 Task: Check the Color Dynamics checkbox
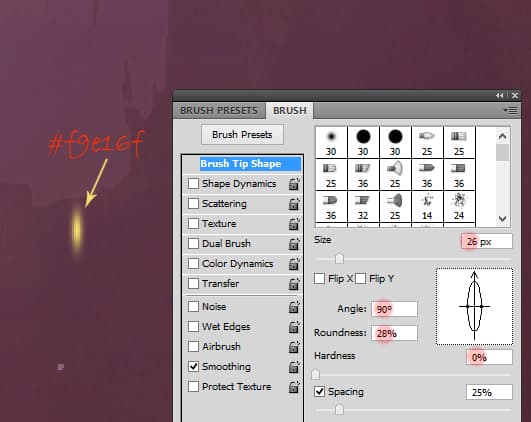193,263
